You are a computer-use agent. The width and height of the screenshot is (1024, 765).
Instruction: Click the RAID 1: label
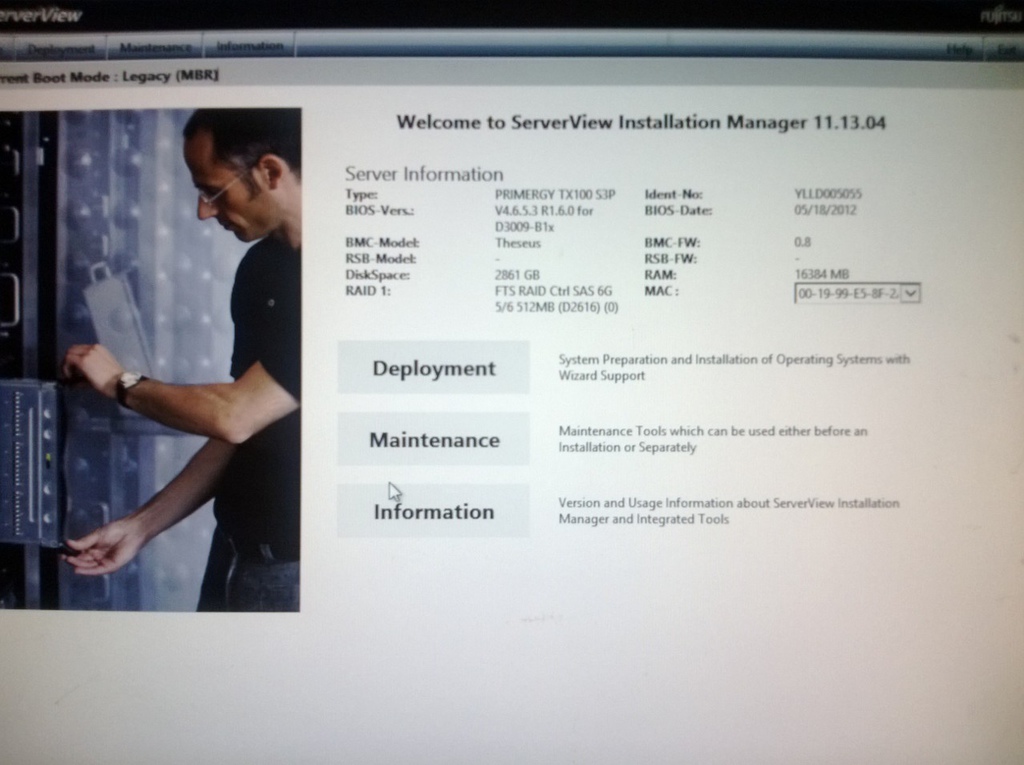(x=368, y=291)
